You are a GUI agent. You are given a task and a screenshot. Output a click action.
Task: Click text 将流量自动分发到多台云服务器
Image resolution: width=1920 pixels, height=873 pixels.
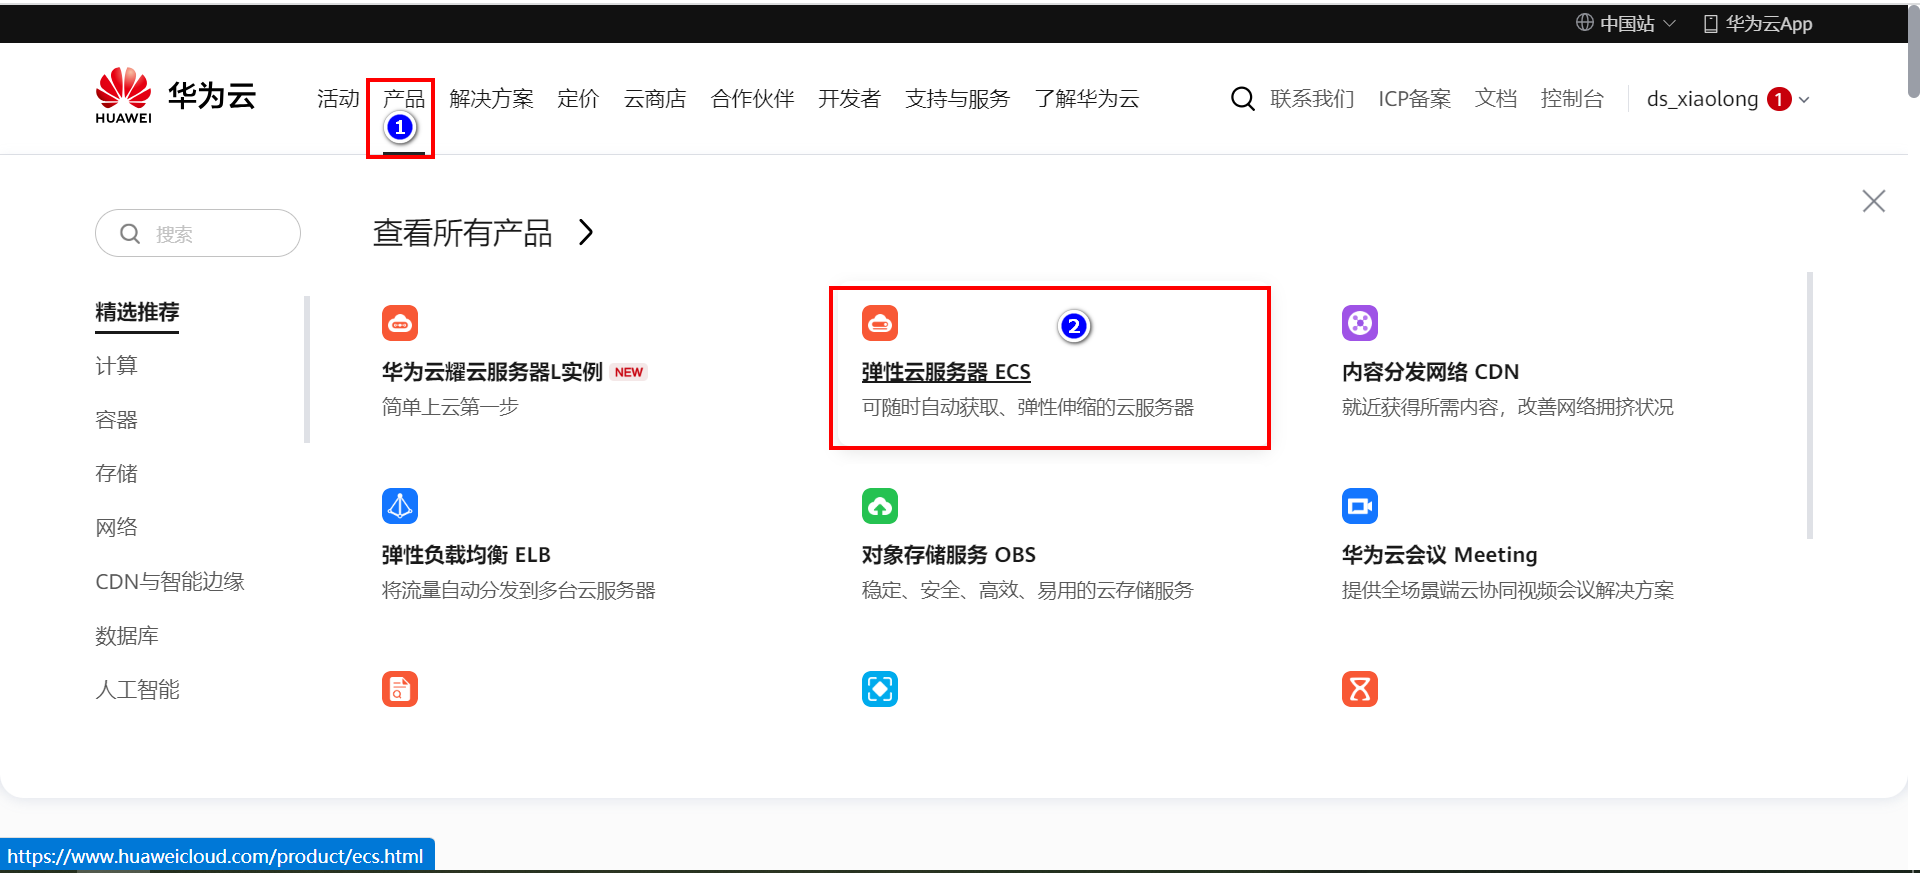tap(518, 590)
